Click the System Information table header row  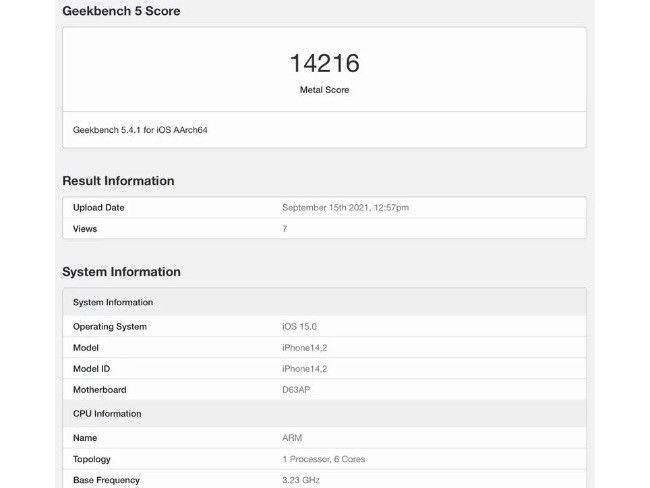pyautogui.click(x=325, y=302)
